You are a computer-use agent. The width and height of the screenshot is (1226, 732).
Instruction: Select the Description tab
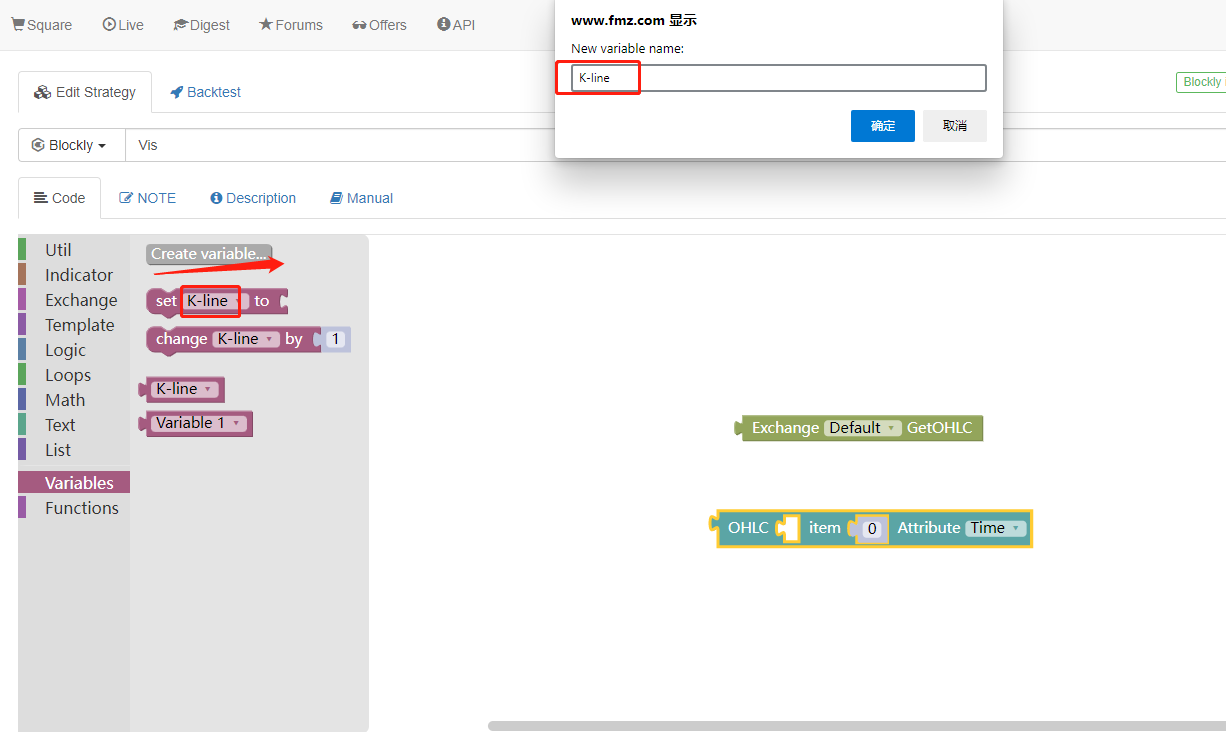[x=253, y=198]
